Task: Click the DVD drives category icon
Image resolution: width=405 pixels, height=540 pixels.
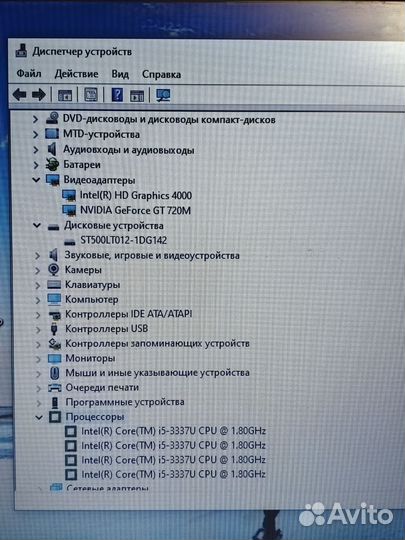Action: coord(52,118)
